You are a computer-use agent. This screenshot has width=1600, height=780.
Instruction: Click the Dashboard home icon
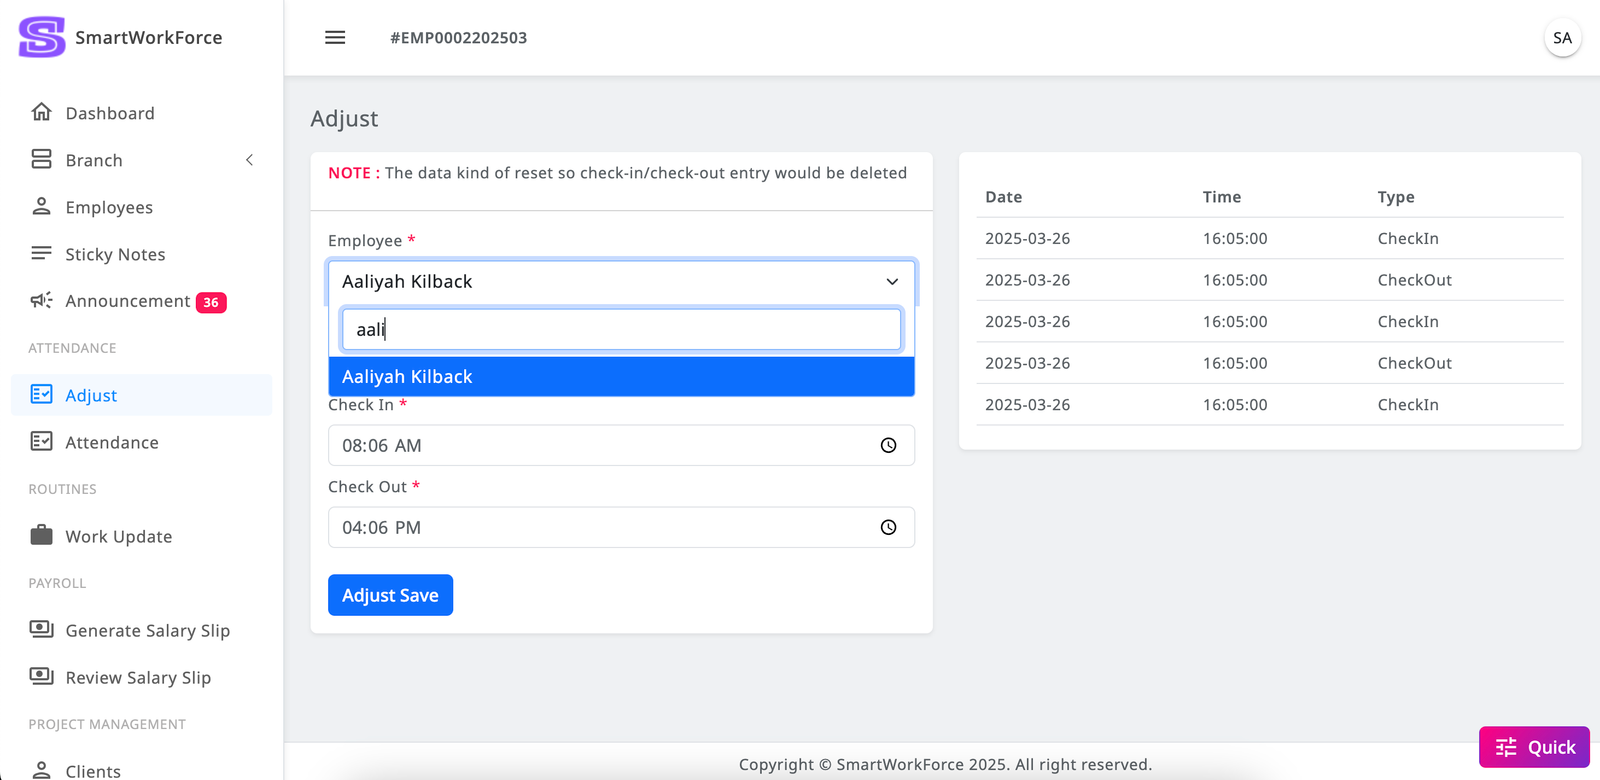pyautogui.click(x=41, y=112)
